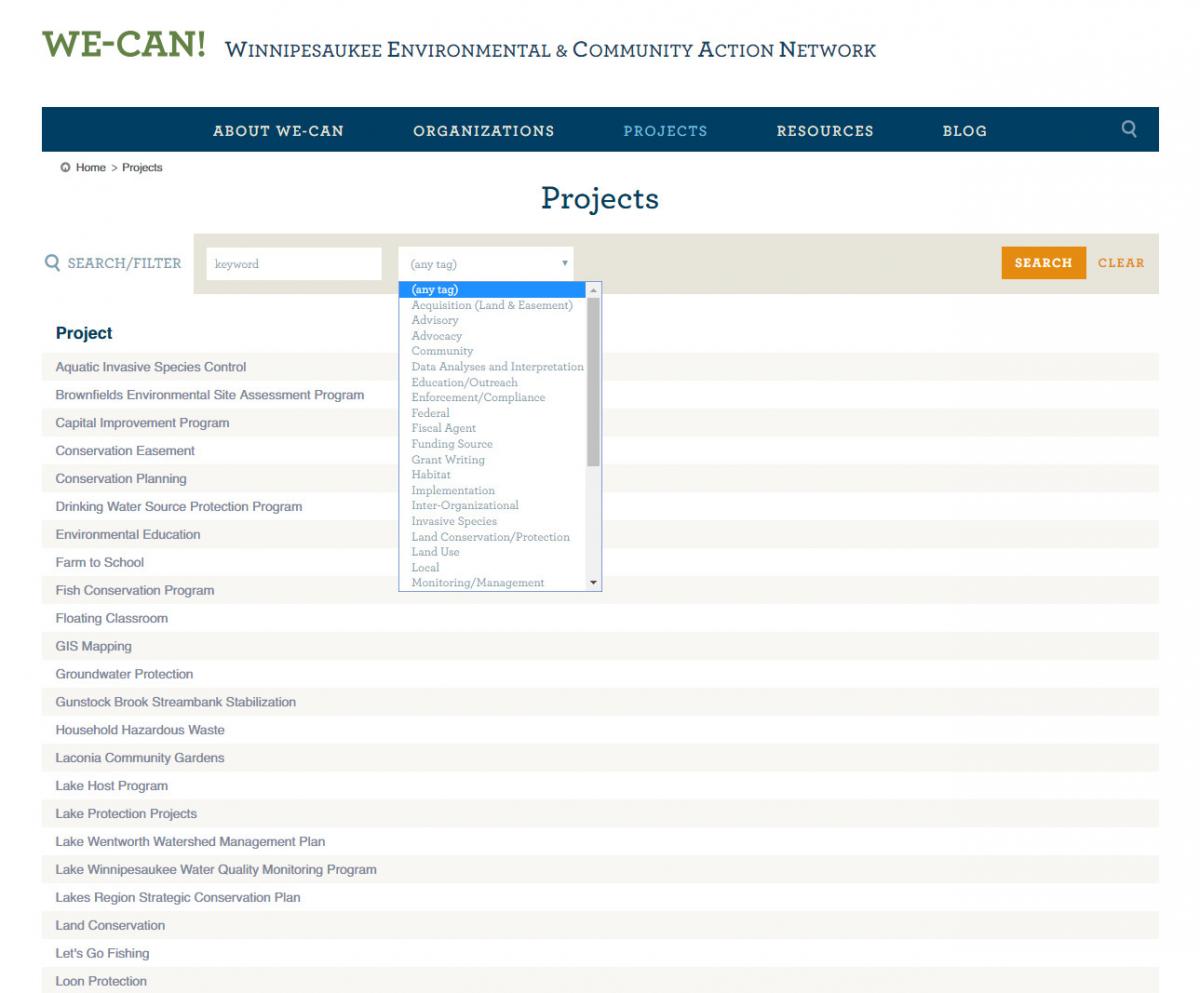The width and height of the screenshot is (1200, 993).
Task: Click the home icon in breadcrumb
Action: pos(65,168)
